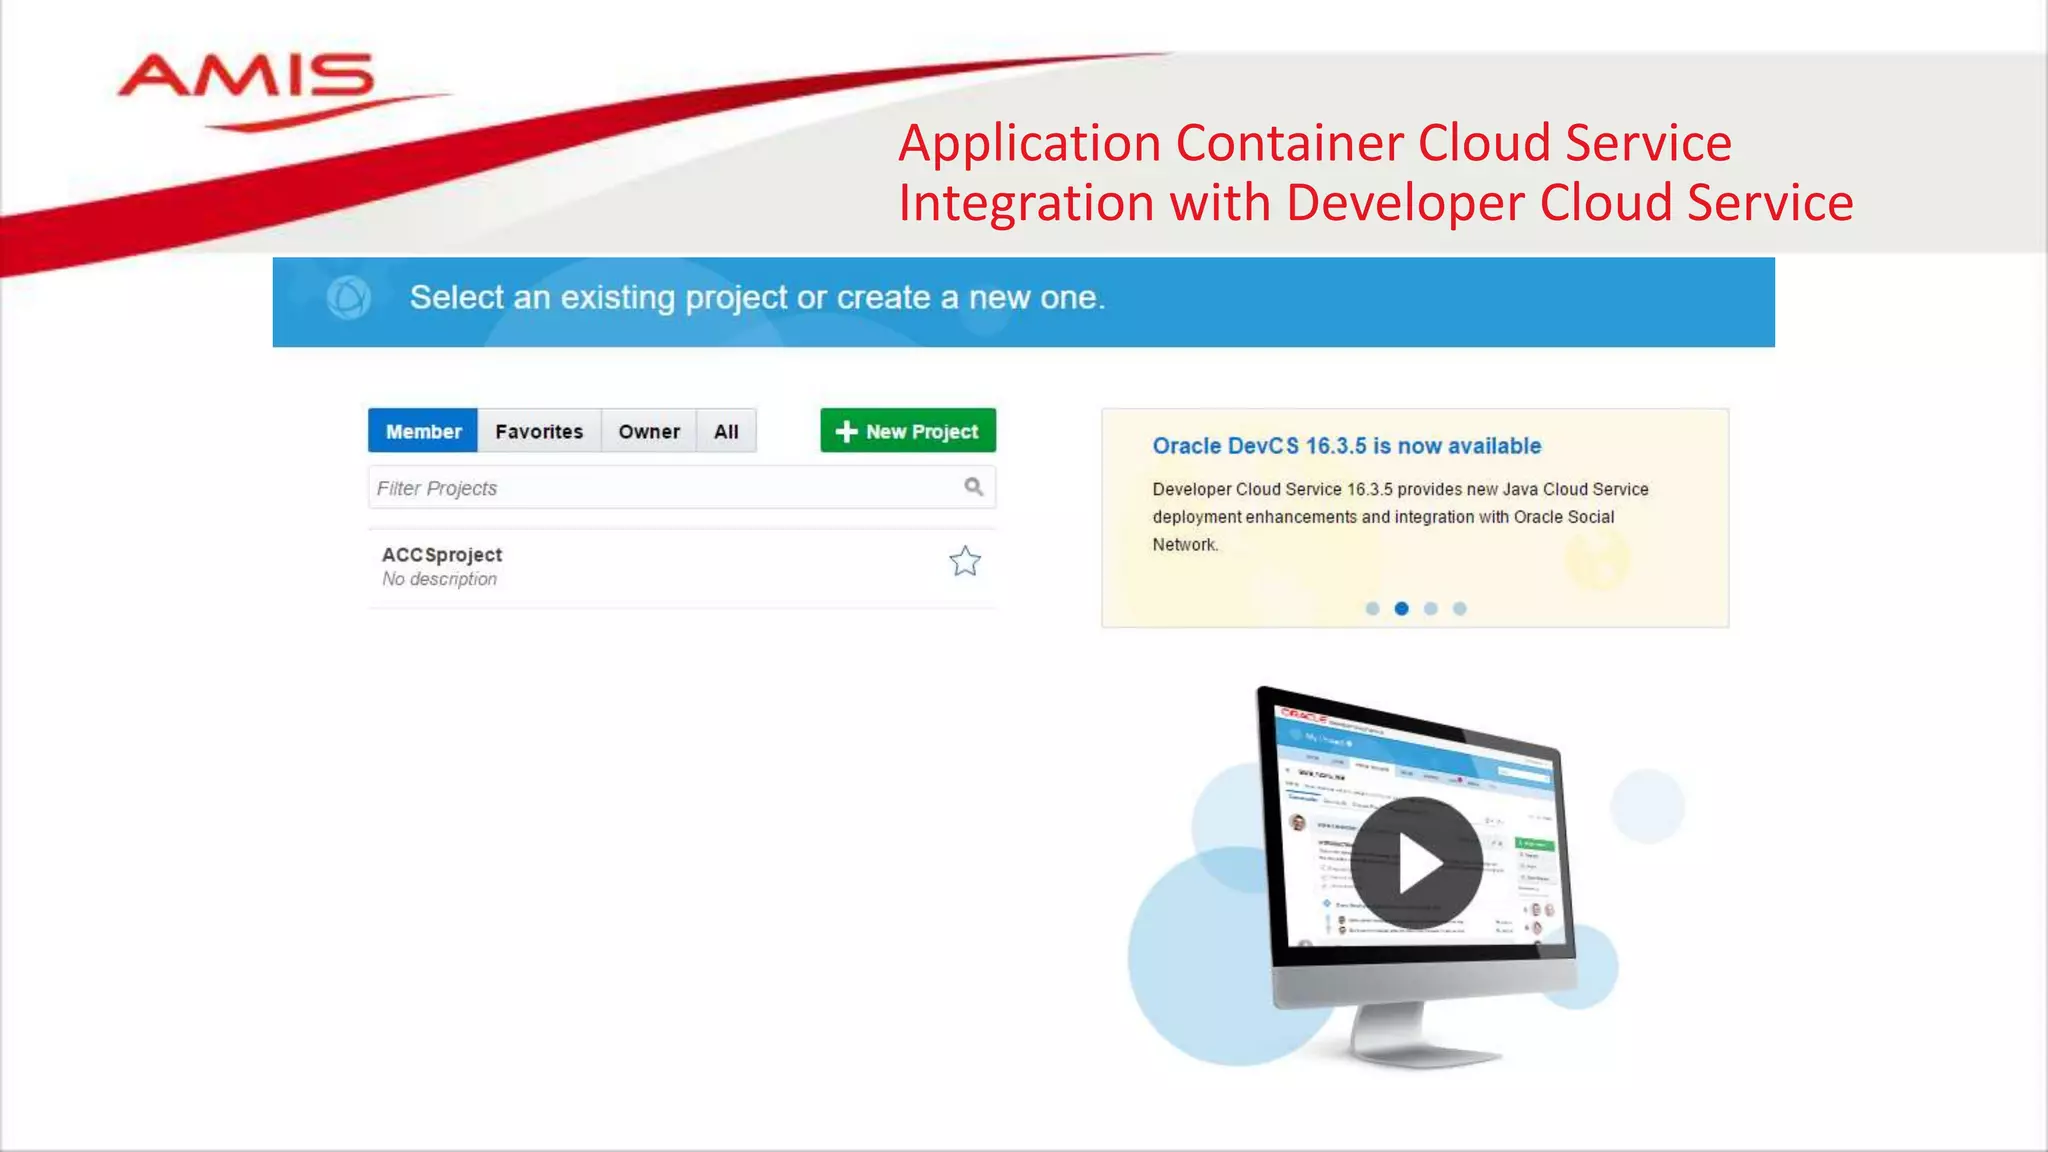Switch to the Favorites tab
This screenshot has width=2048, height=1152.
coord(539,431)
